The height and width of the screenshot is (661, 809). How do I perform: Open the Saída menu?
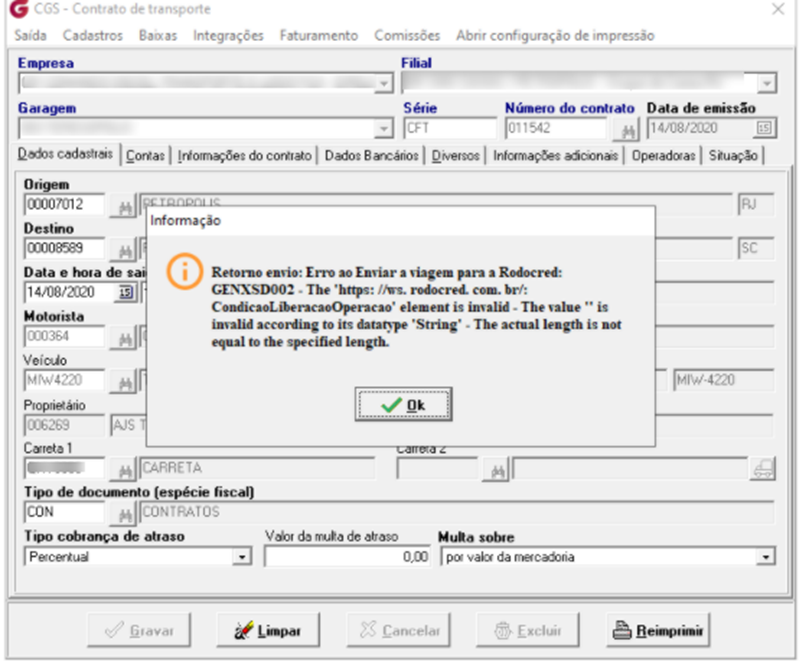(30, 36)
